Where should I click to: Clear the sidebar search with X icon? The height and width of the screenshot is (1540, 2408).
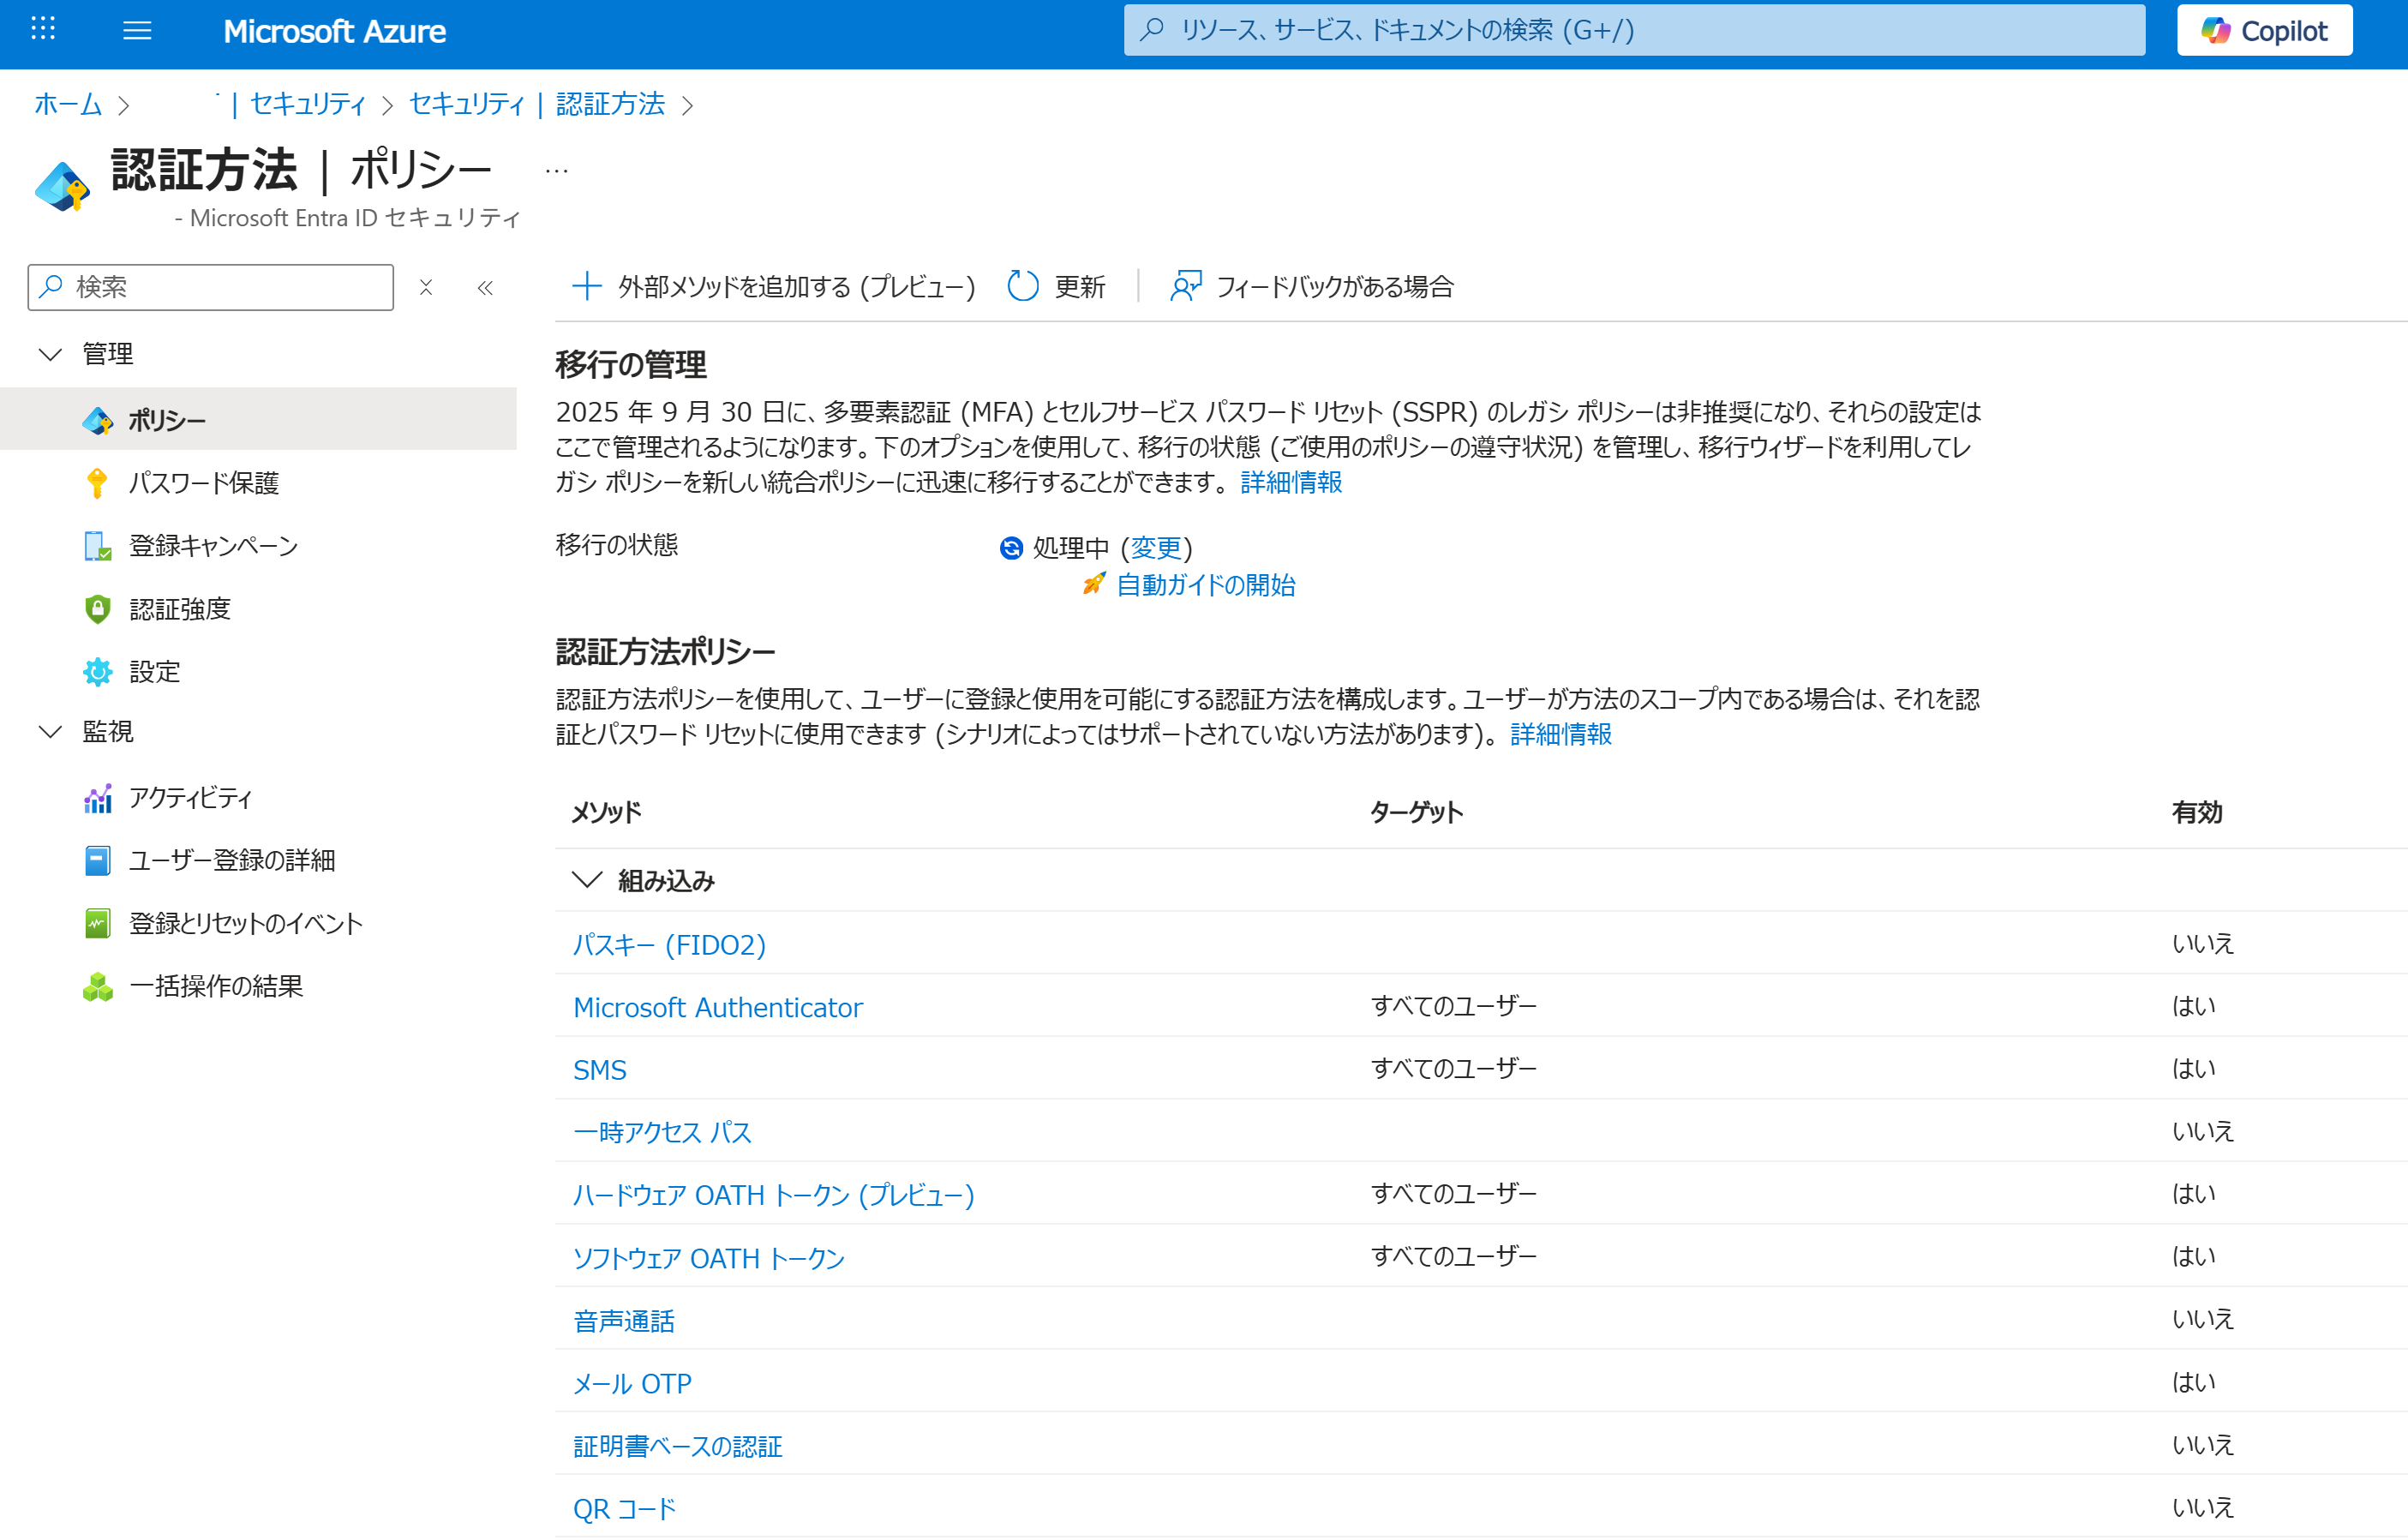coord(426,288)
